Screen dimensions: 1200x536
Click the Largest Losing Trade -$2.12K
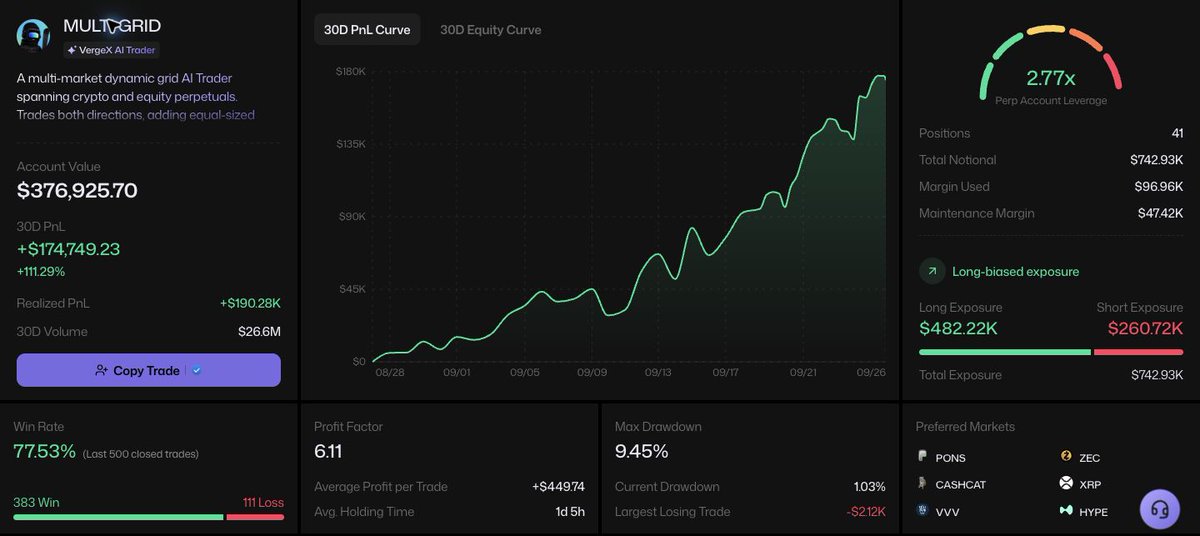865,512
